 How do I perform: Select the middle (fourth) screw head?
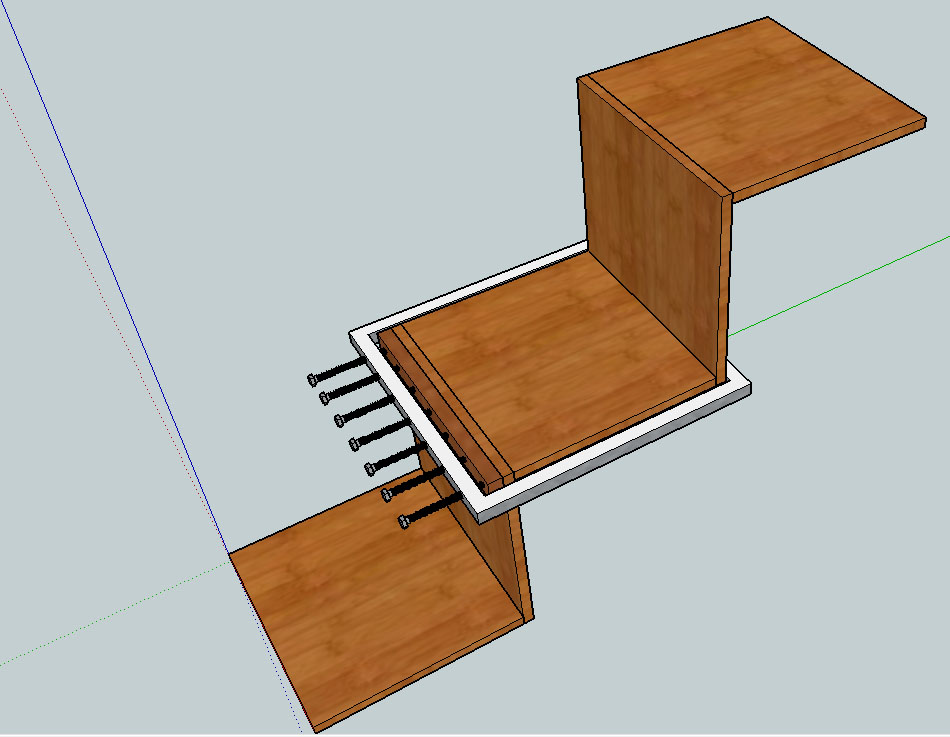click(354, 443)
